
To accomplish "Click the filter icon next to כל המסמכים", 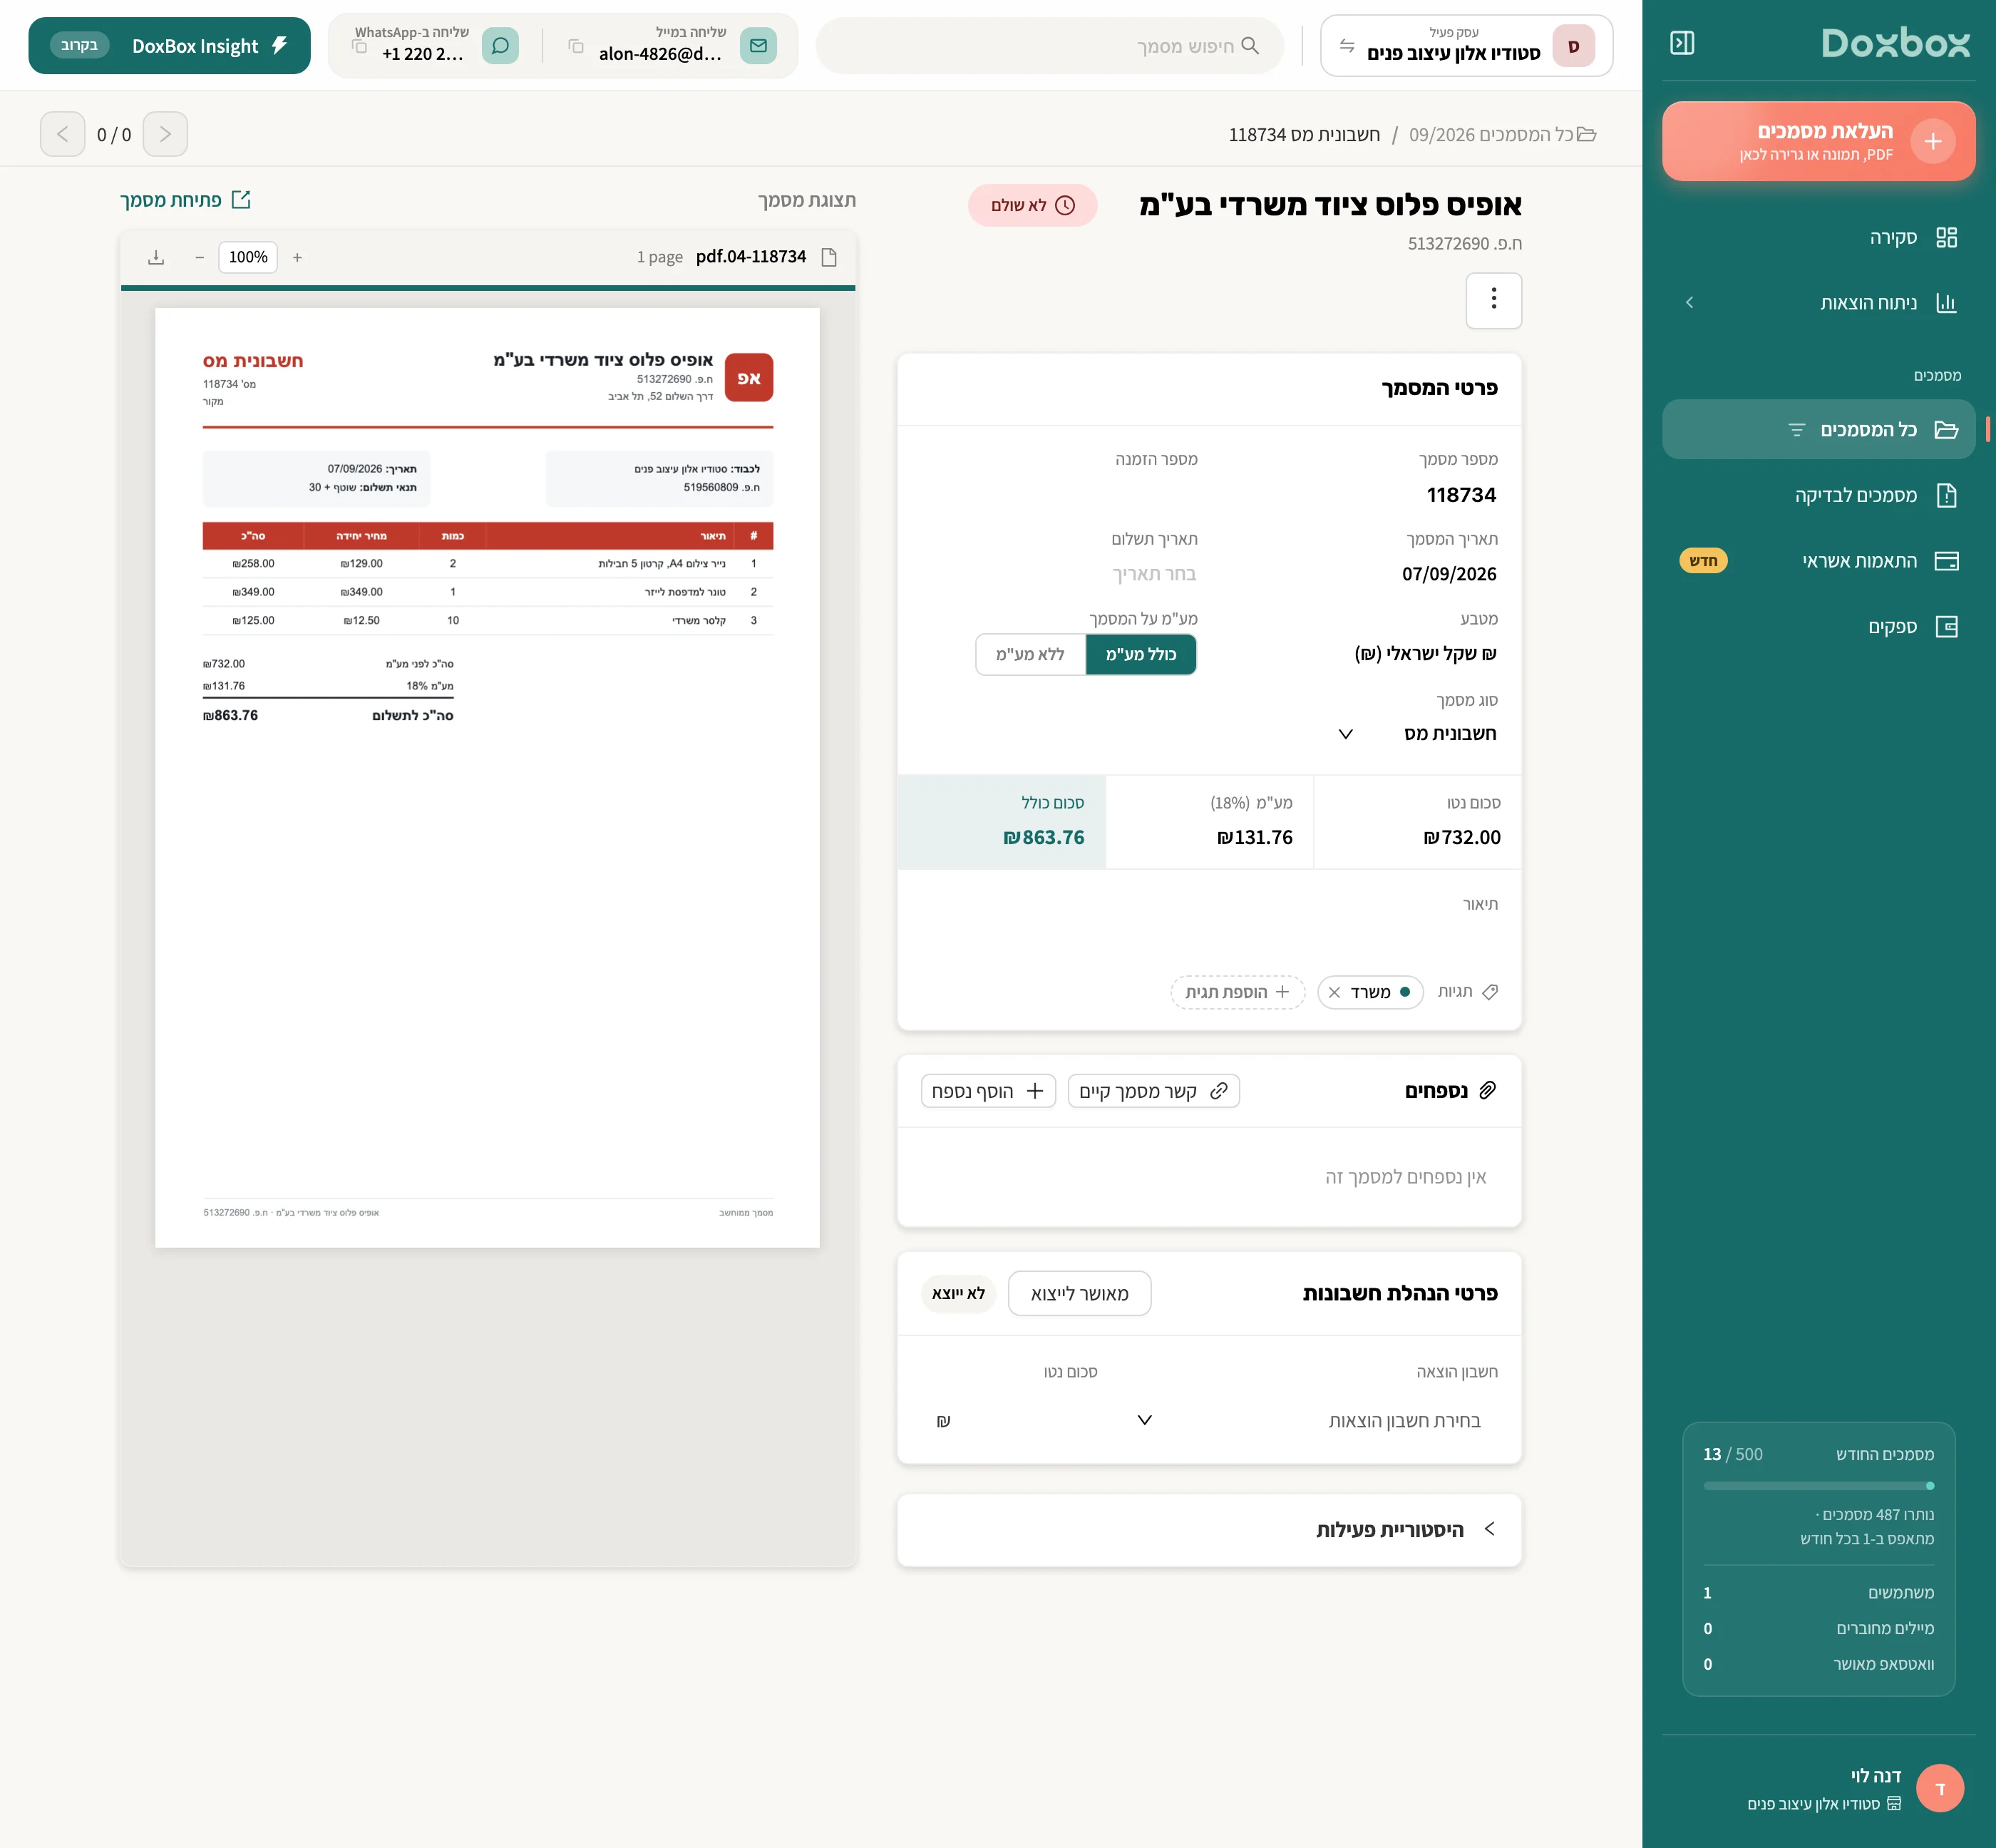I will (x=1796, y=430).
